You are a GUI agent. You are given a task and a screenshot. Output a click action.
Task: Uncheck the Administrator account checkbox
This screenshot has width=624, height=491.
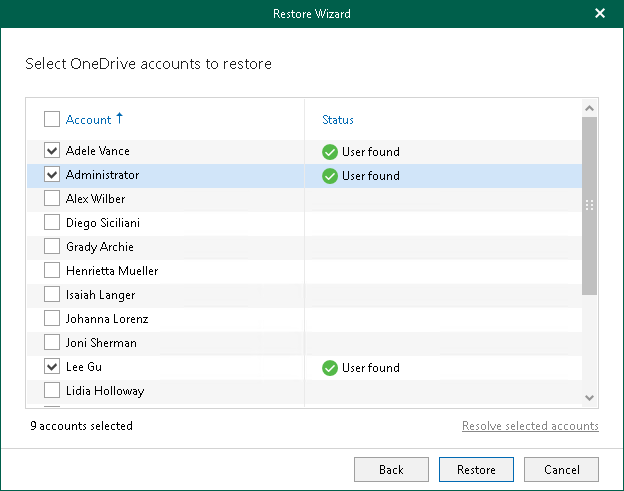tap(52, 175)
